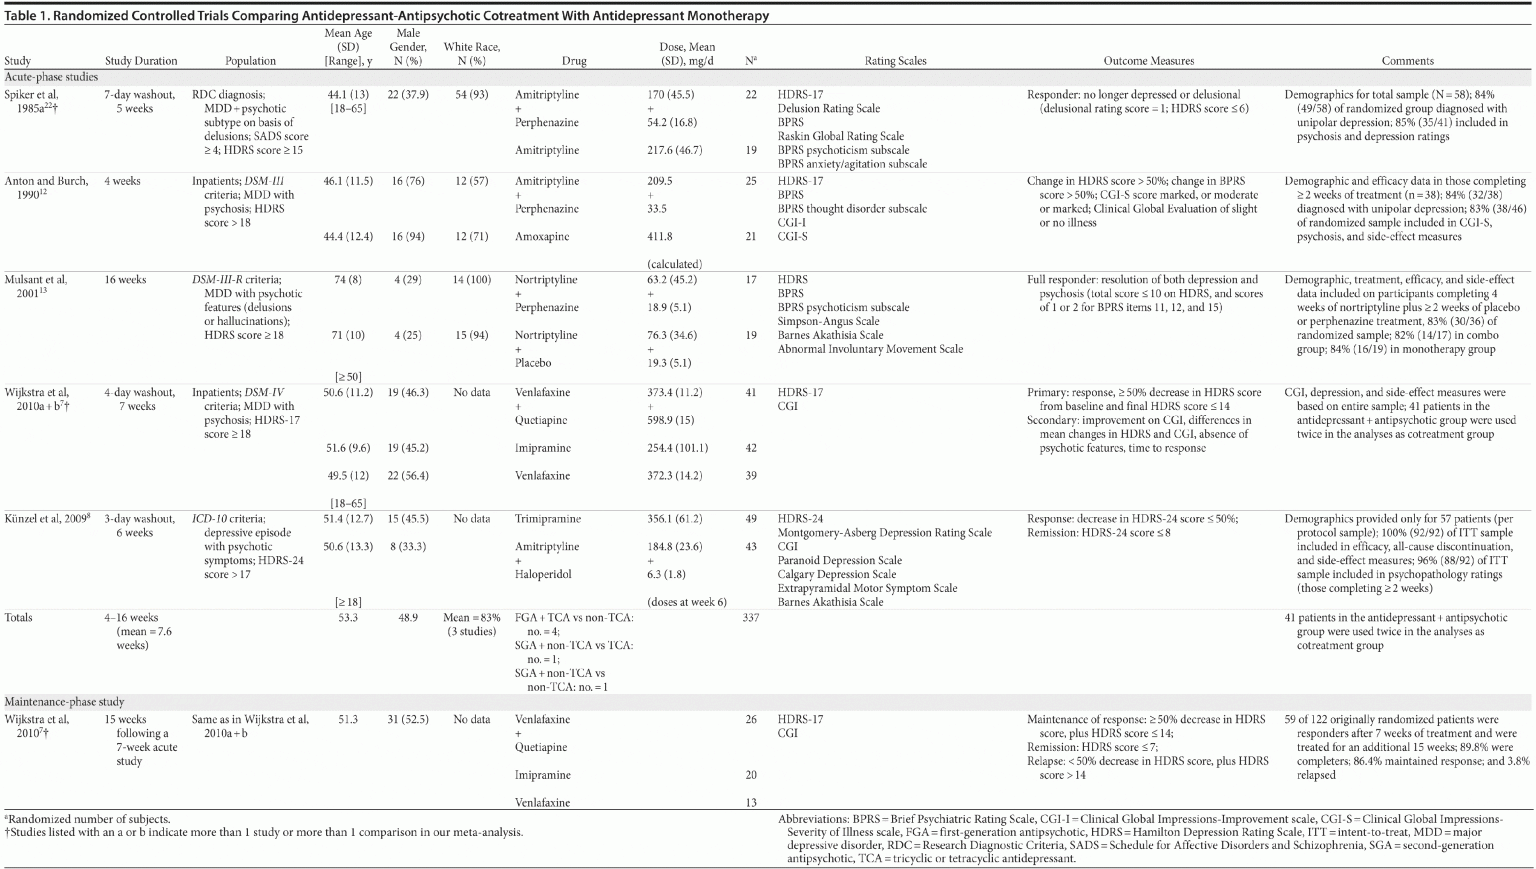Click the Outcome Measures column header
1536x869 pixels.
(x=1148, y=61)
